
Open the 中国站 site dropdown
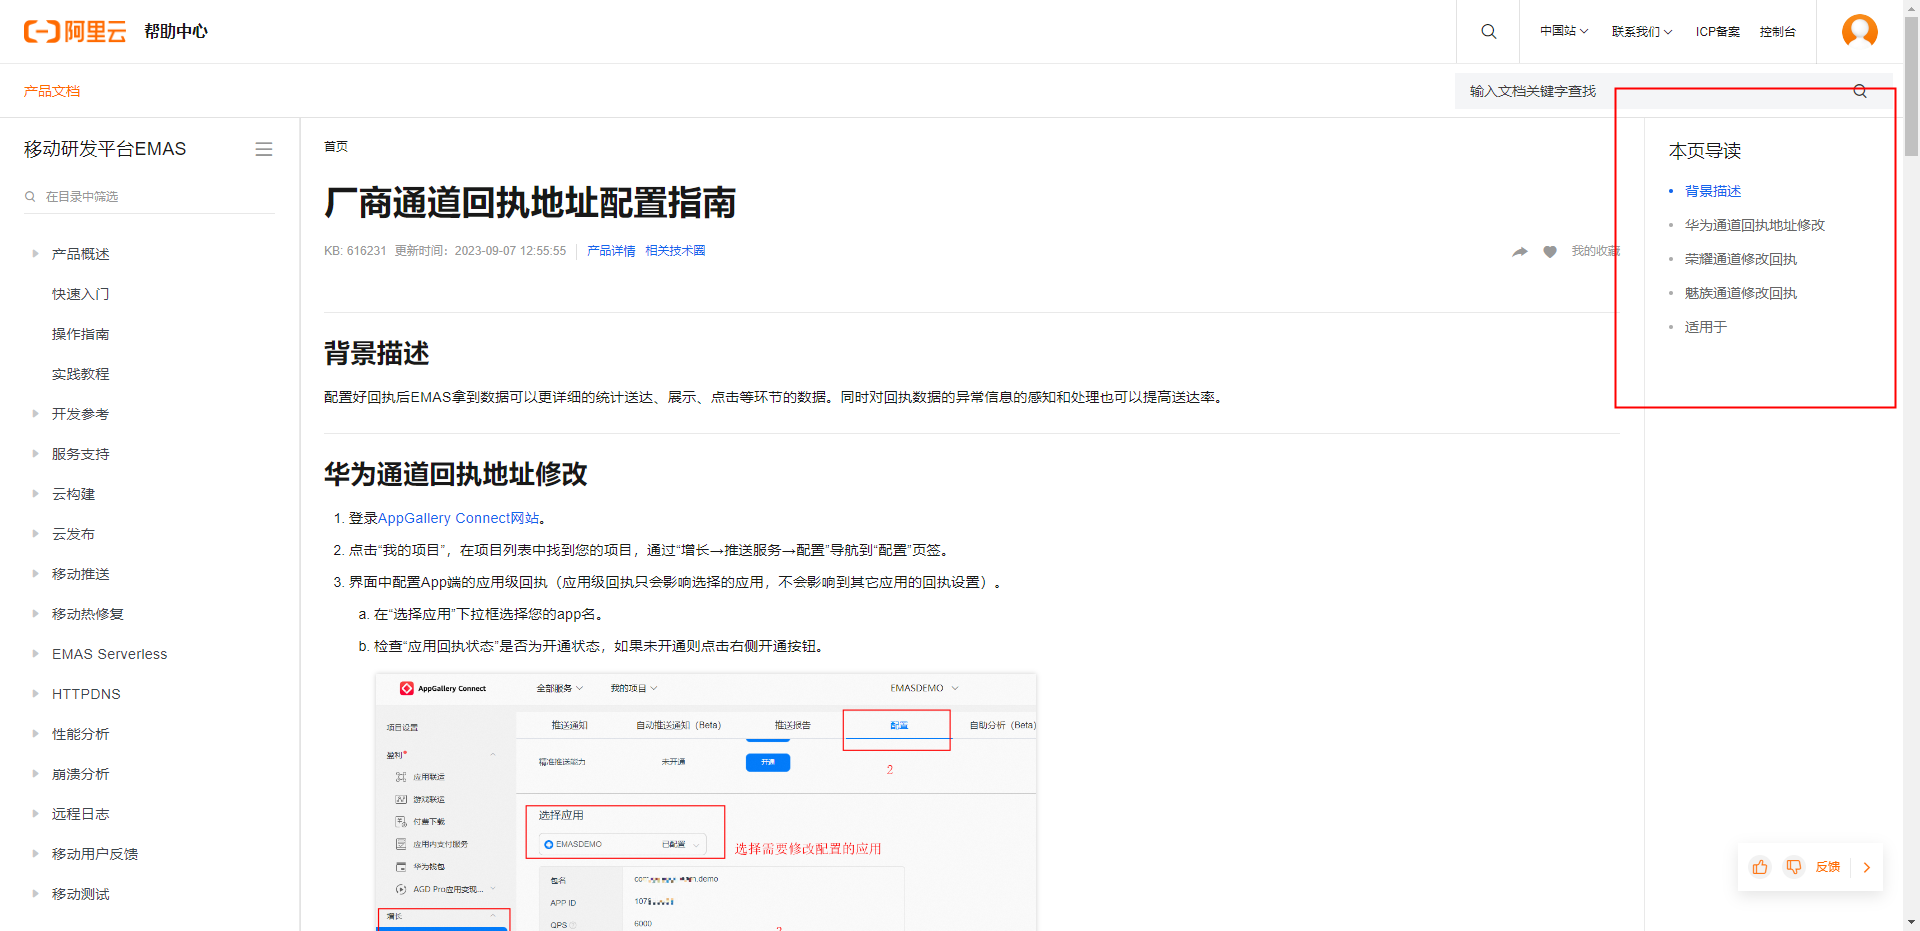coord(1564,31)
